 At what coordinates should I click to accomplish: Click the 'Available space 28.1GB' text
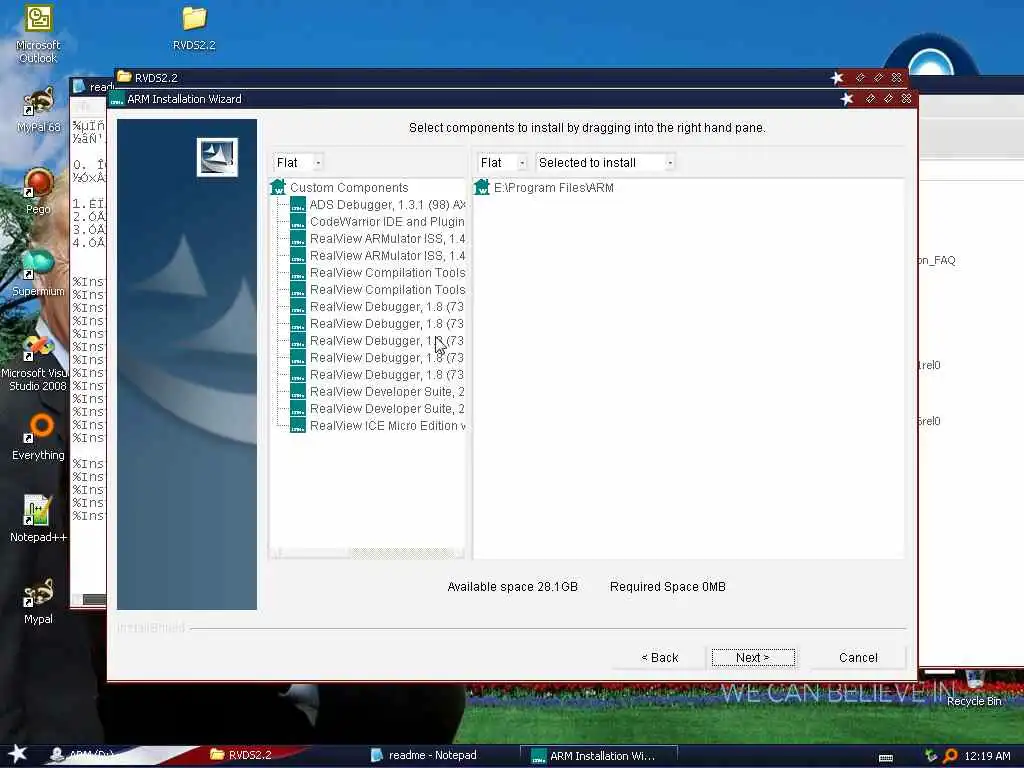pyautogui.click(x=513, y=586)
